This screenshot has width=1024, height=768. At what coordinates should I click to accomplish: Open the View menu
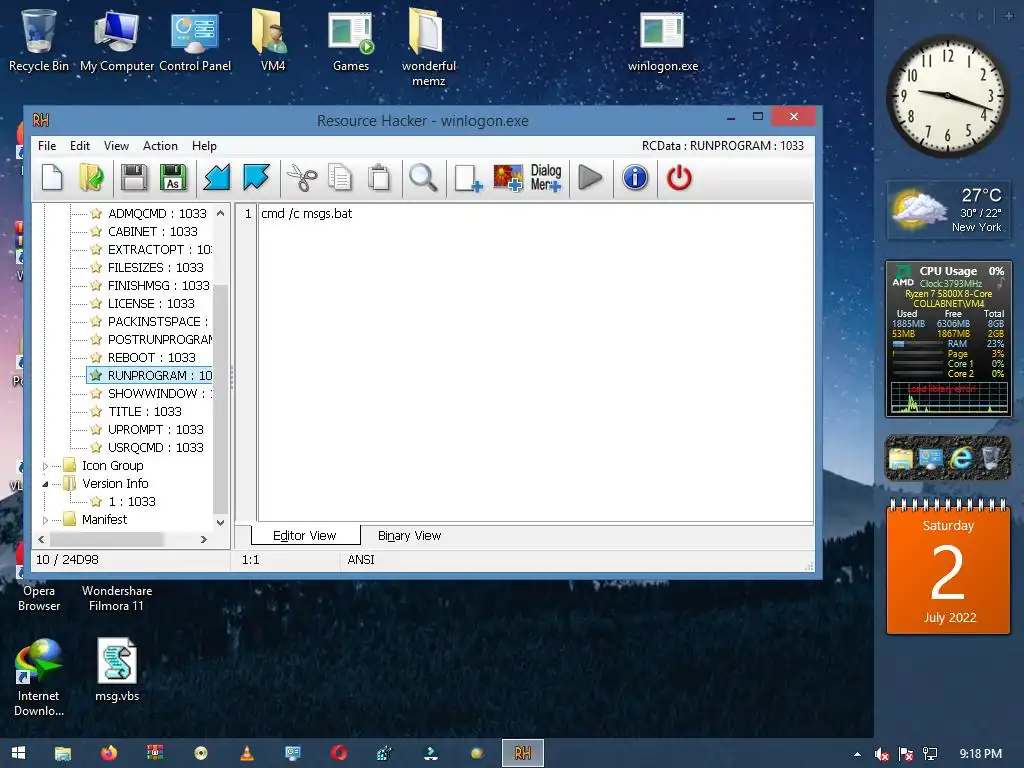coord(116,146)
